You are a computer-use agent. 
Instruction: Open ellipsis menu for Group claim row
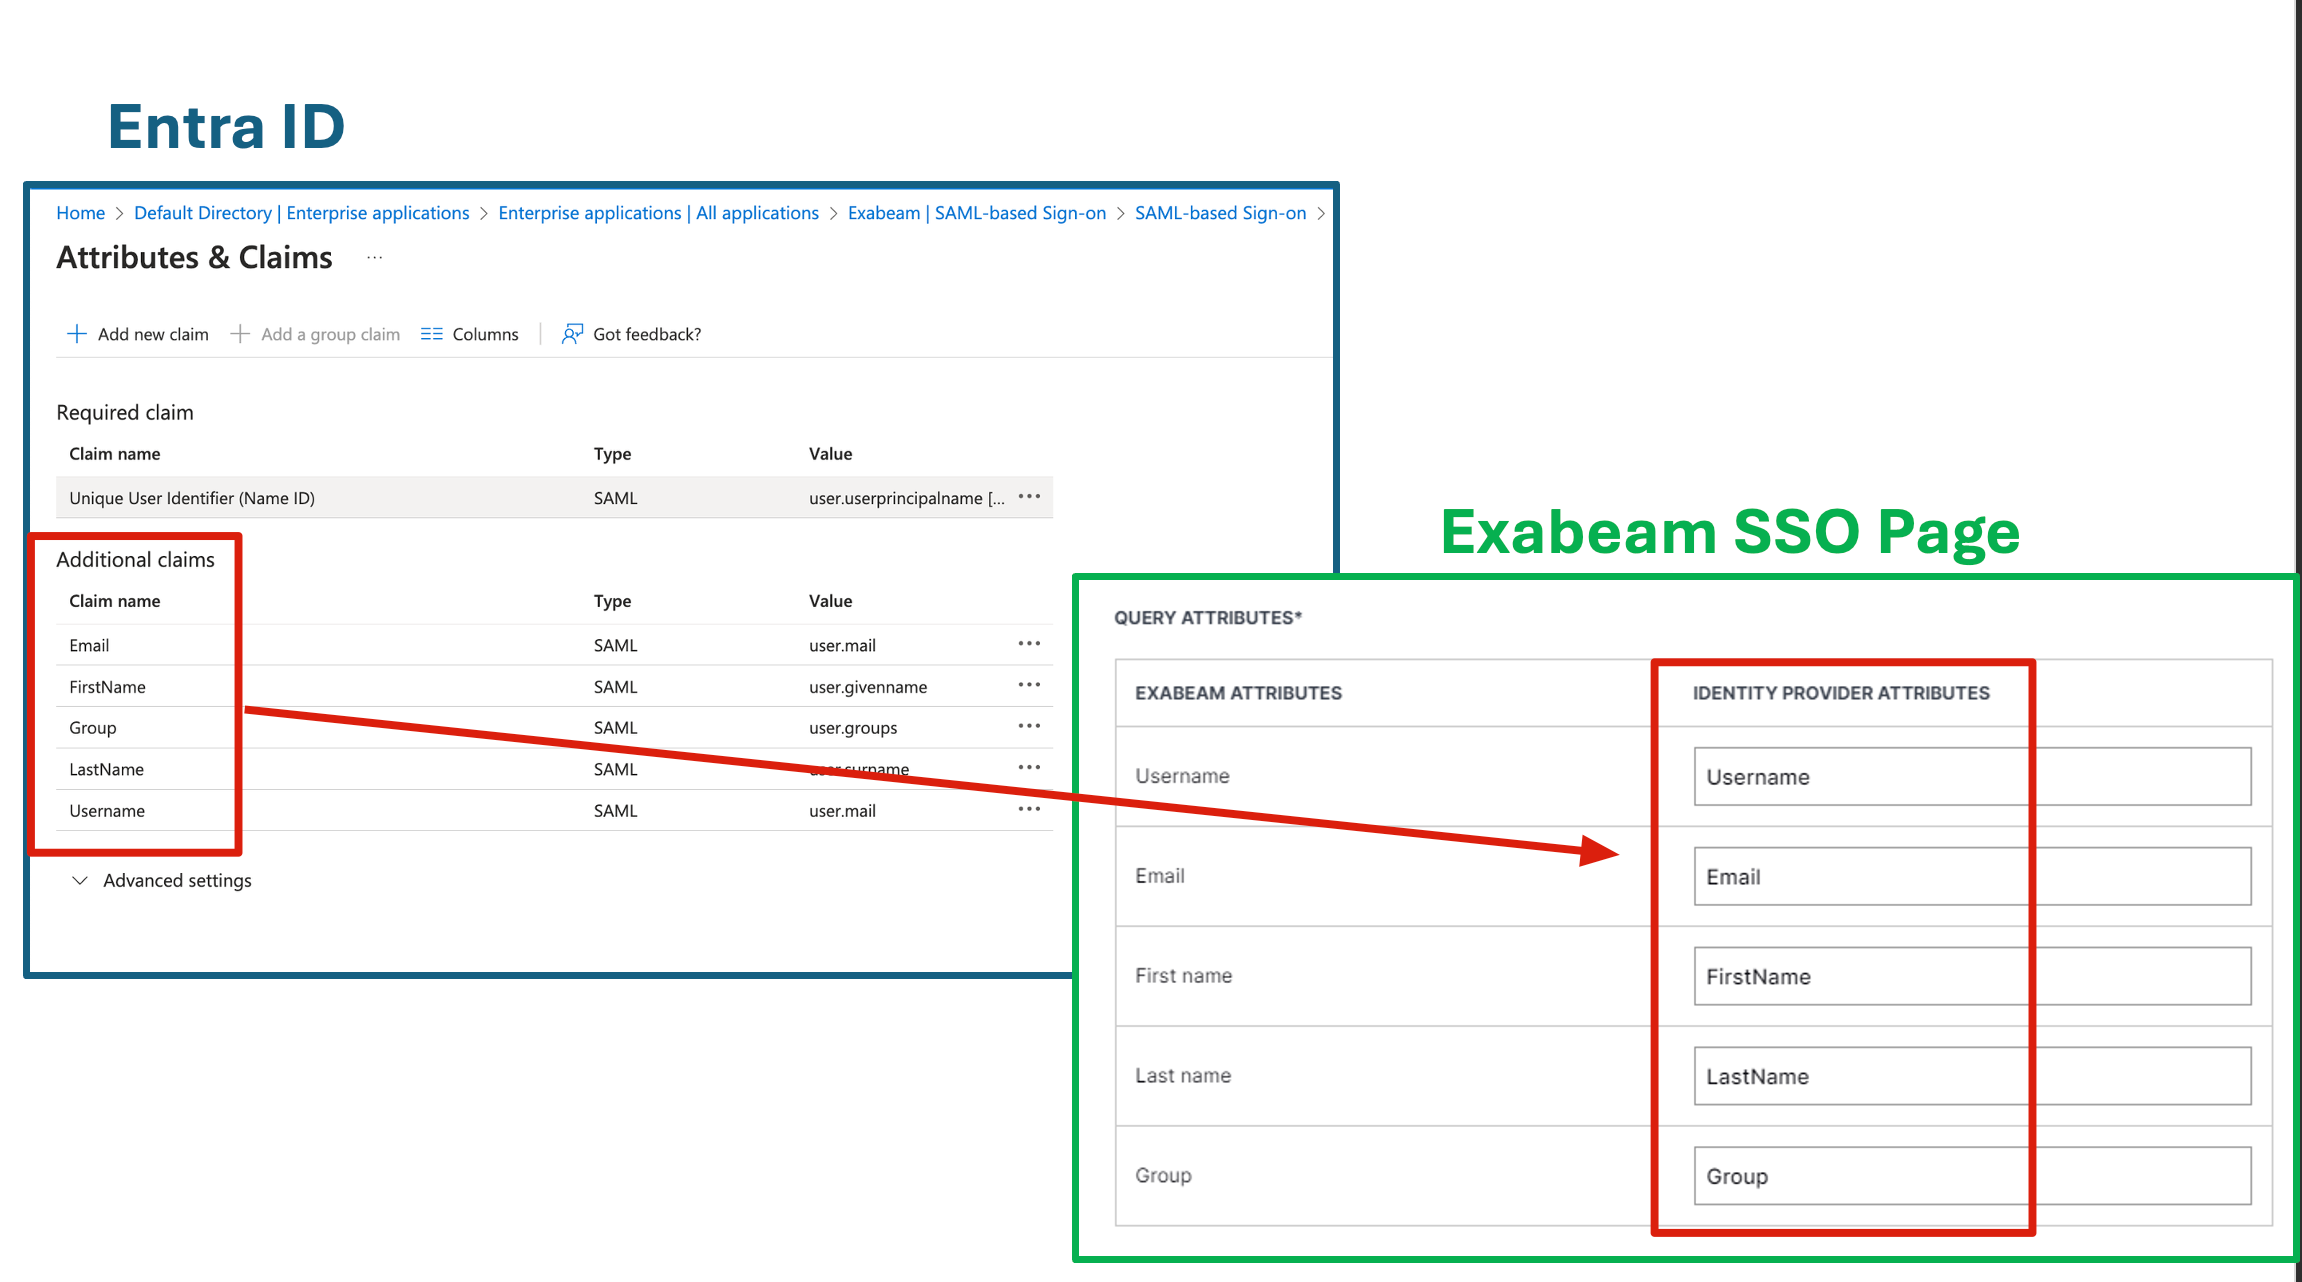pyautogui.click(x=1029, y=726)
